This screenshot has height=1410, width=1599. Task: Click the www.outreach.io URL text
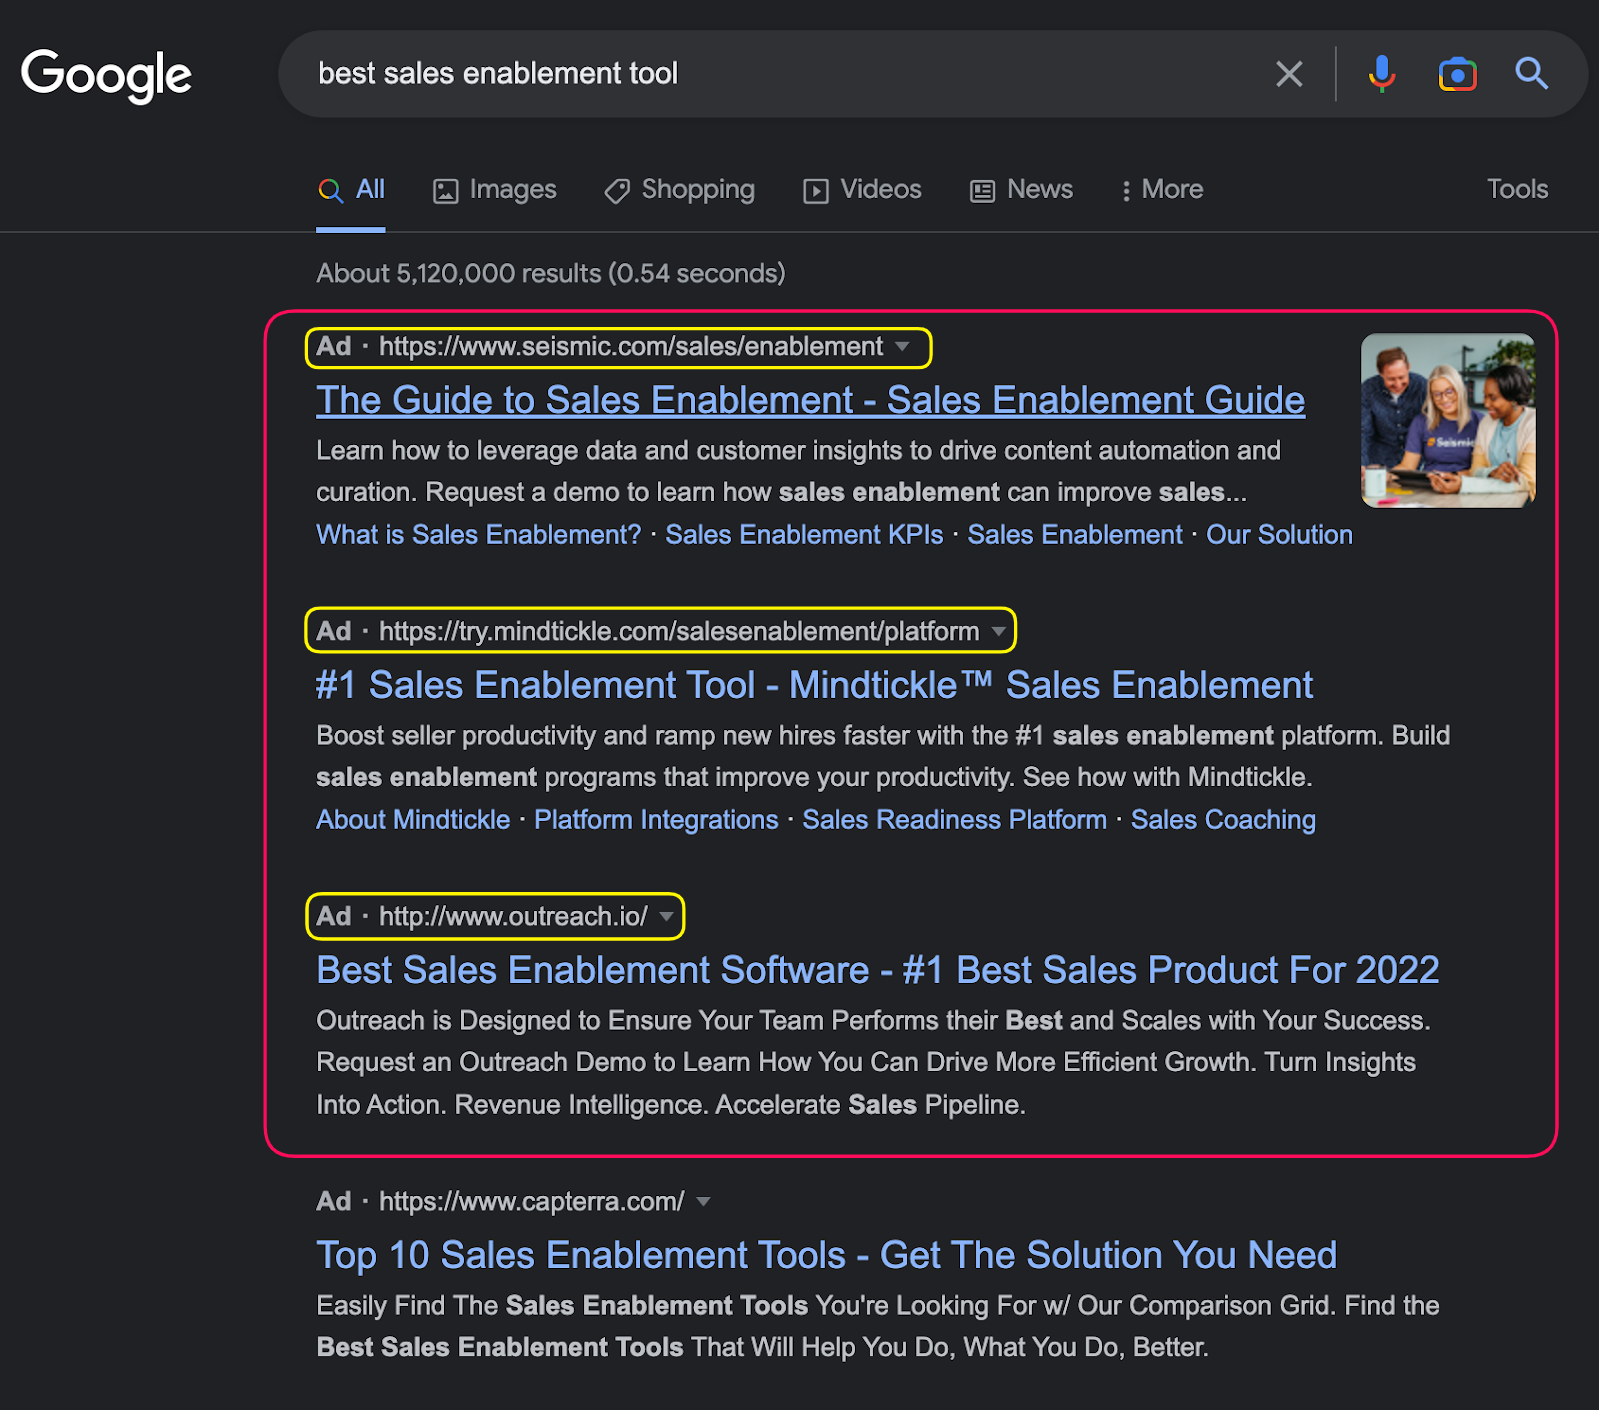click(513, 917)
